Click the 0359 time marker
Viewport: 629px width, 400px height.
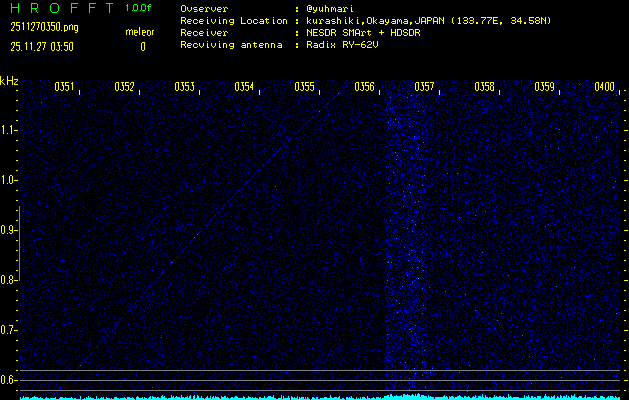click(x=544, y=87)
